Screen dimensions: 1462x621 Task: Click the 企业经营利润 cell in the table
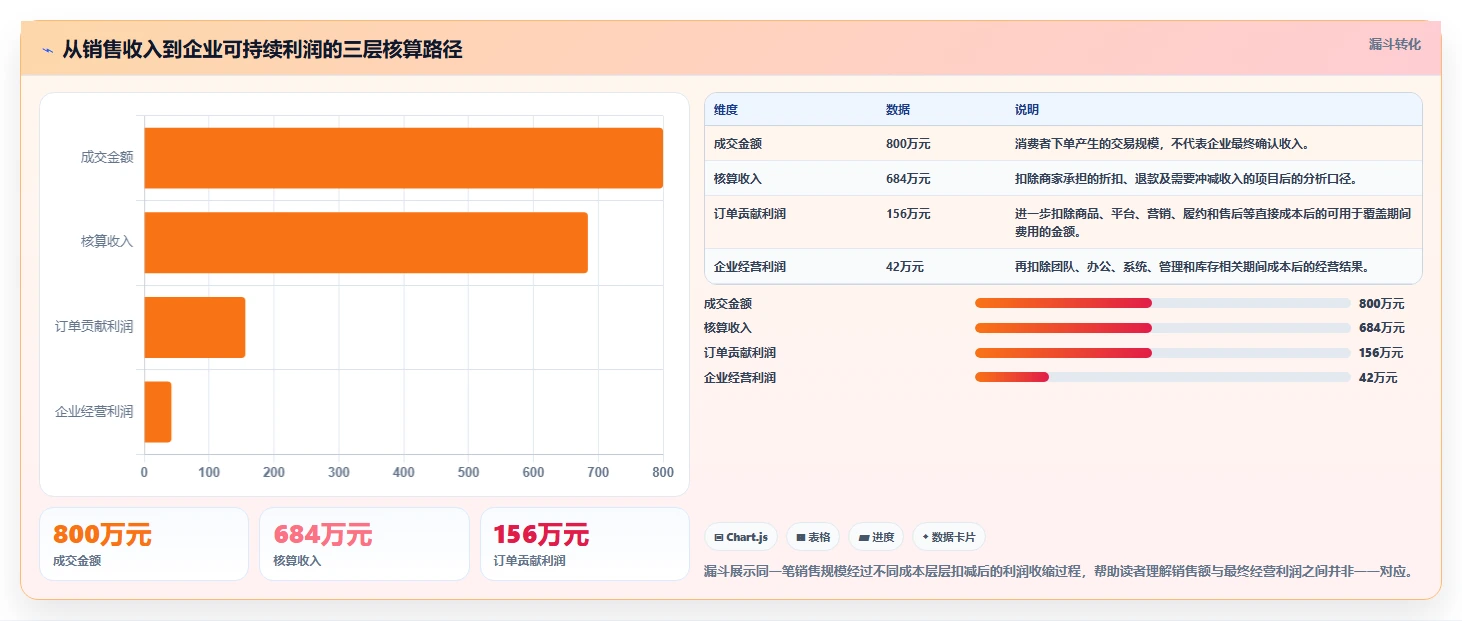click(750, 267)
